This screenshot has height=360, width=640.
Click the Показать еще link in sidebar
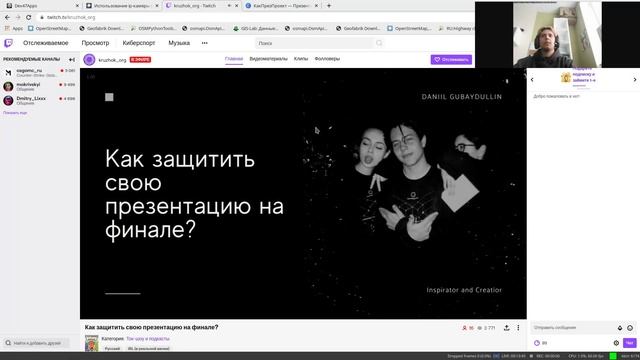pos(15,113)
